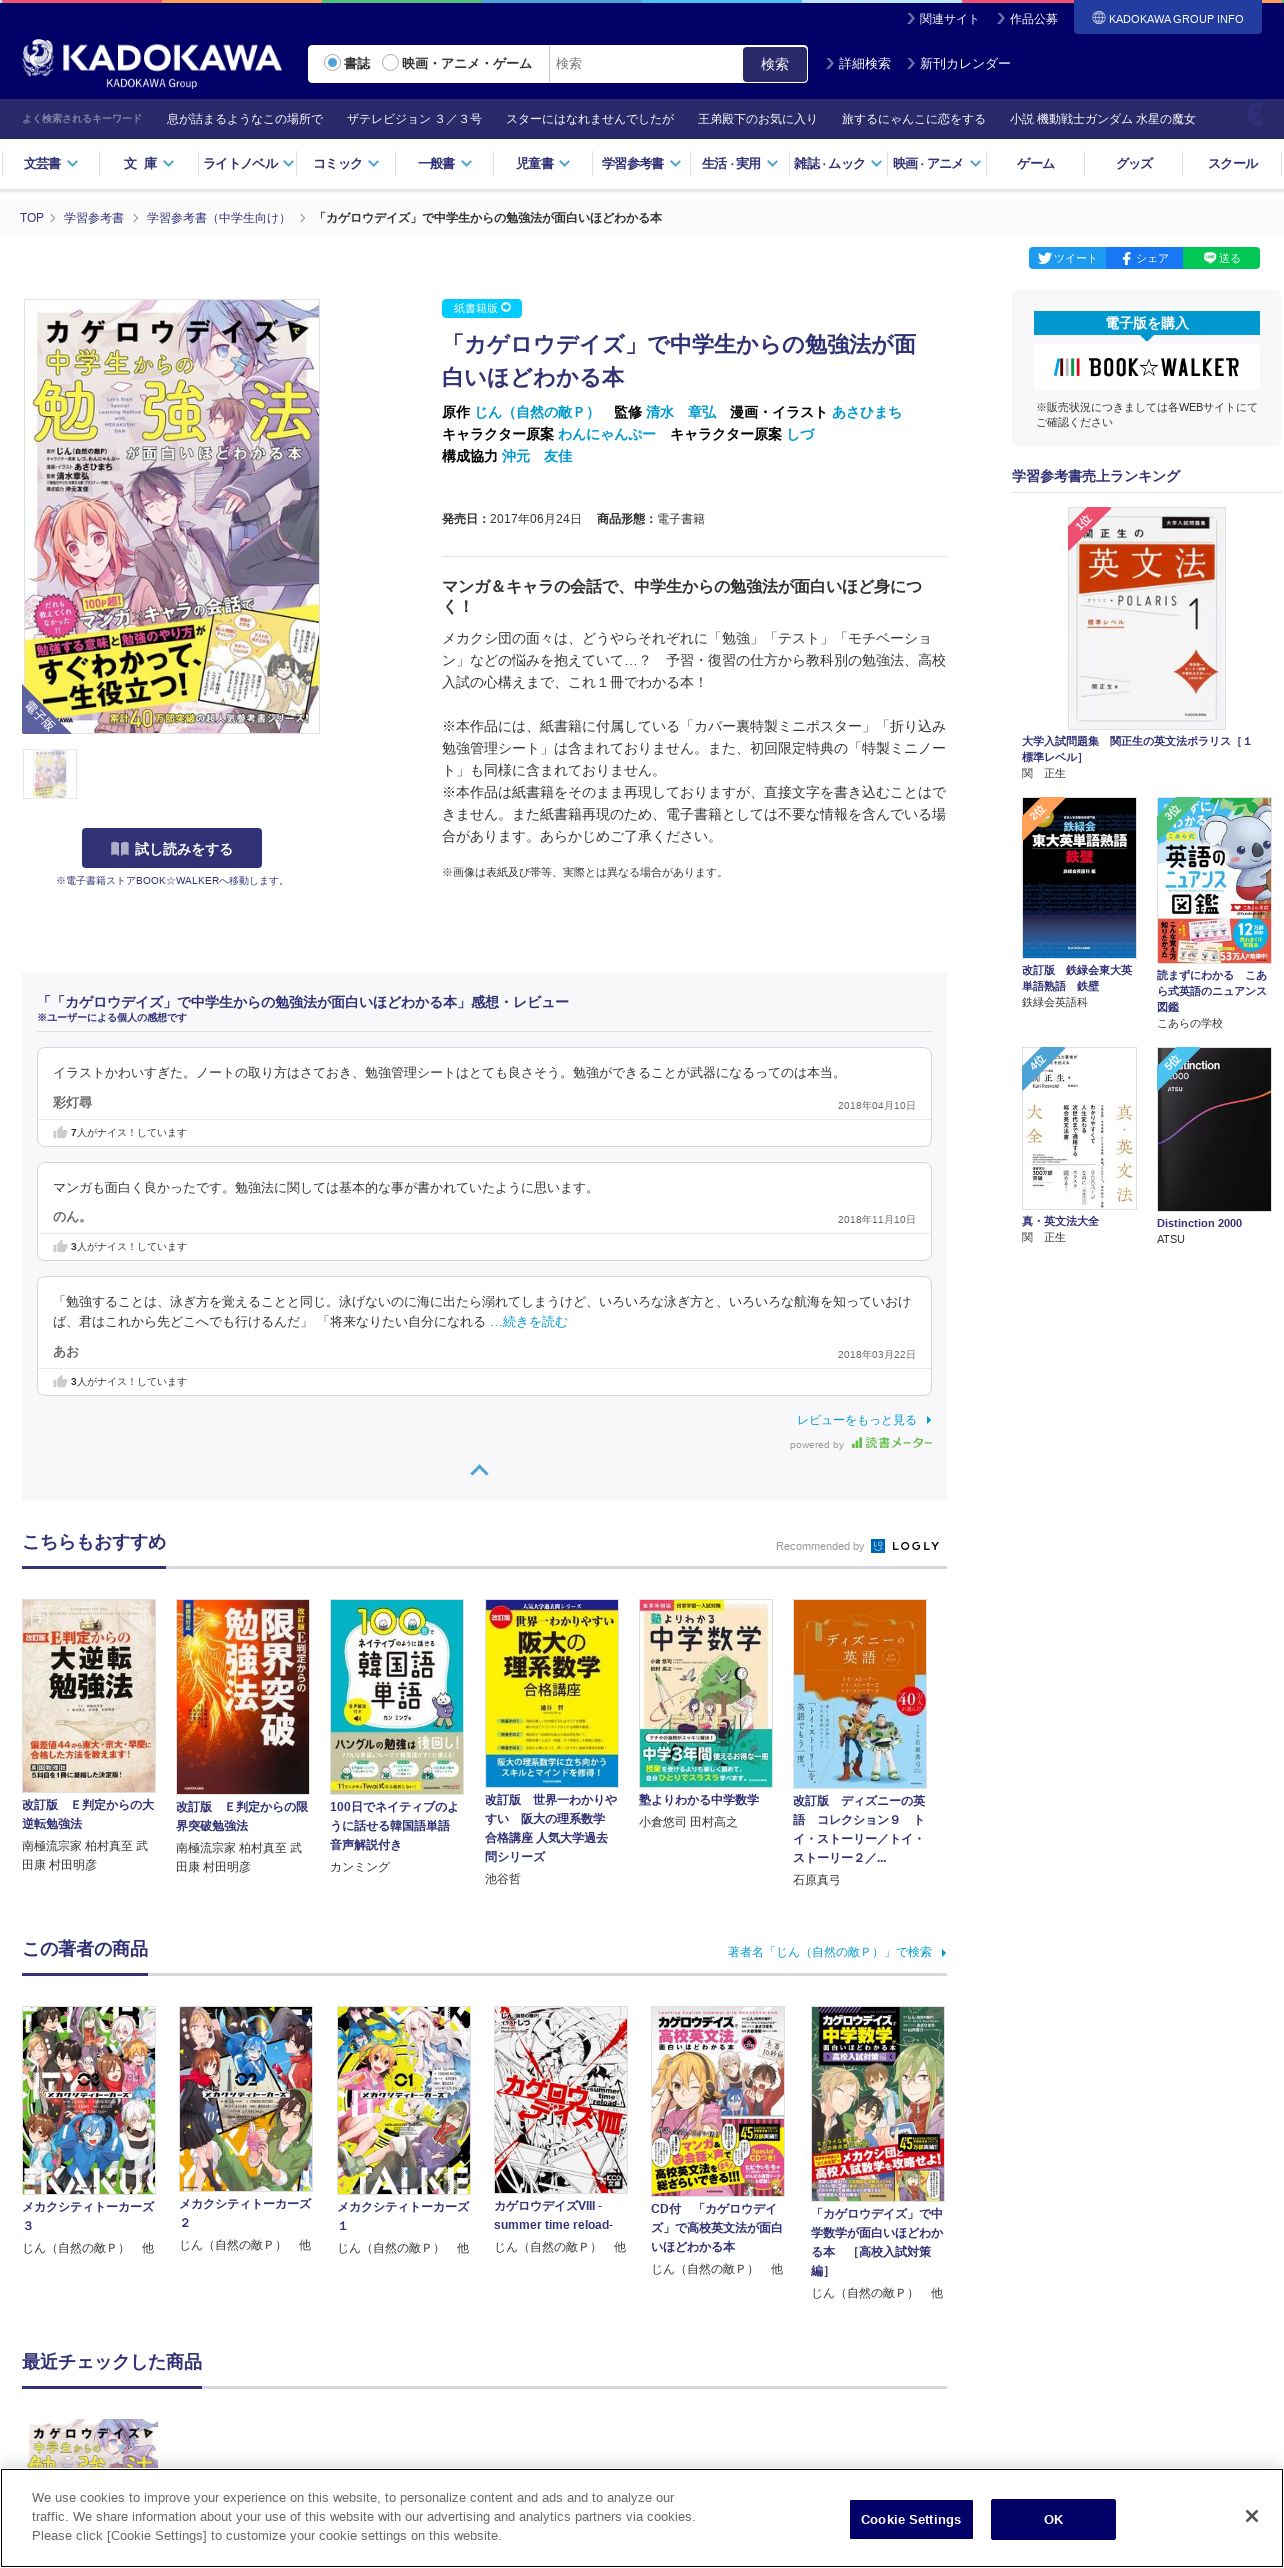Open the ゲーム menu item
Image resolution: width=1284 pixels, height=2568 pixels.
[1035, 163]
